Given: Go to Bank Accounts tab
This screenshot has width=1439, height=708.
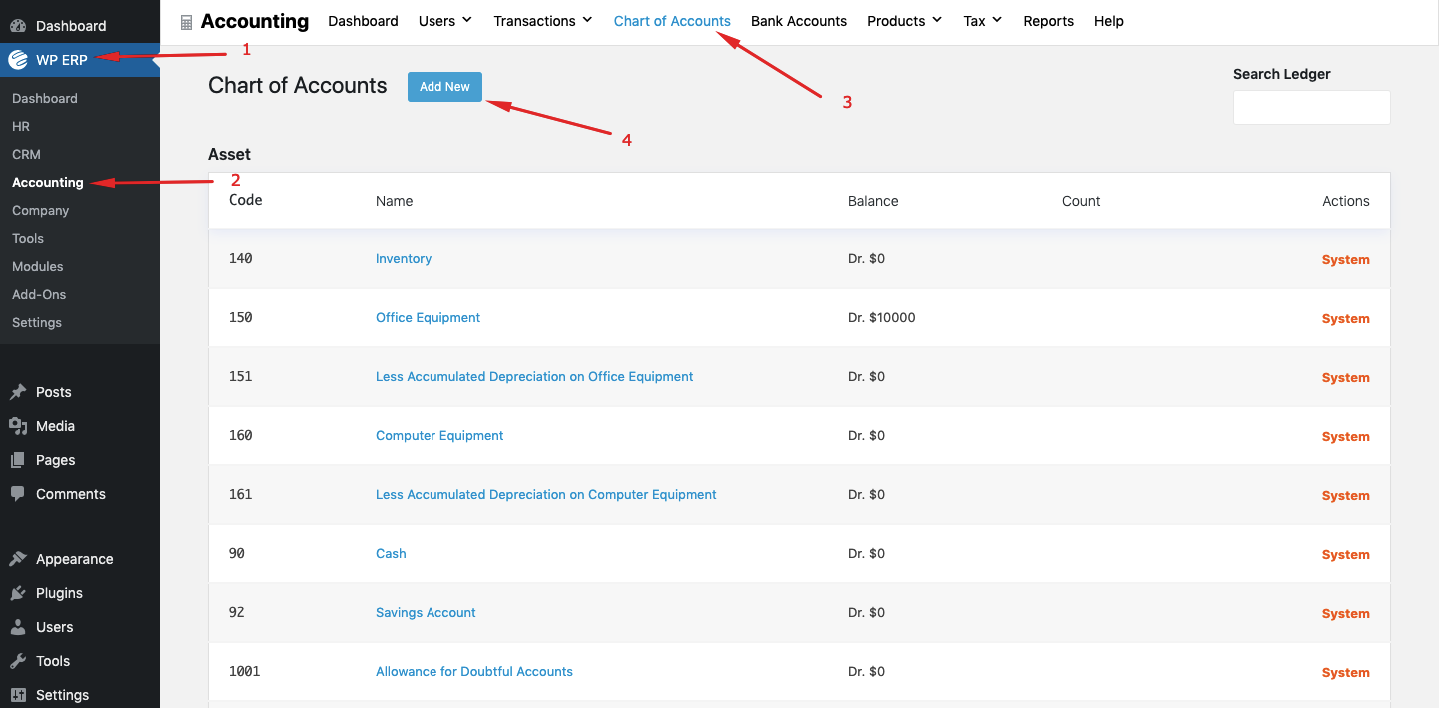Looking at the screenshot, I should pyautogui.click(x=798, y=21).
